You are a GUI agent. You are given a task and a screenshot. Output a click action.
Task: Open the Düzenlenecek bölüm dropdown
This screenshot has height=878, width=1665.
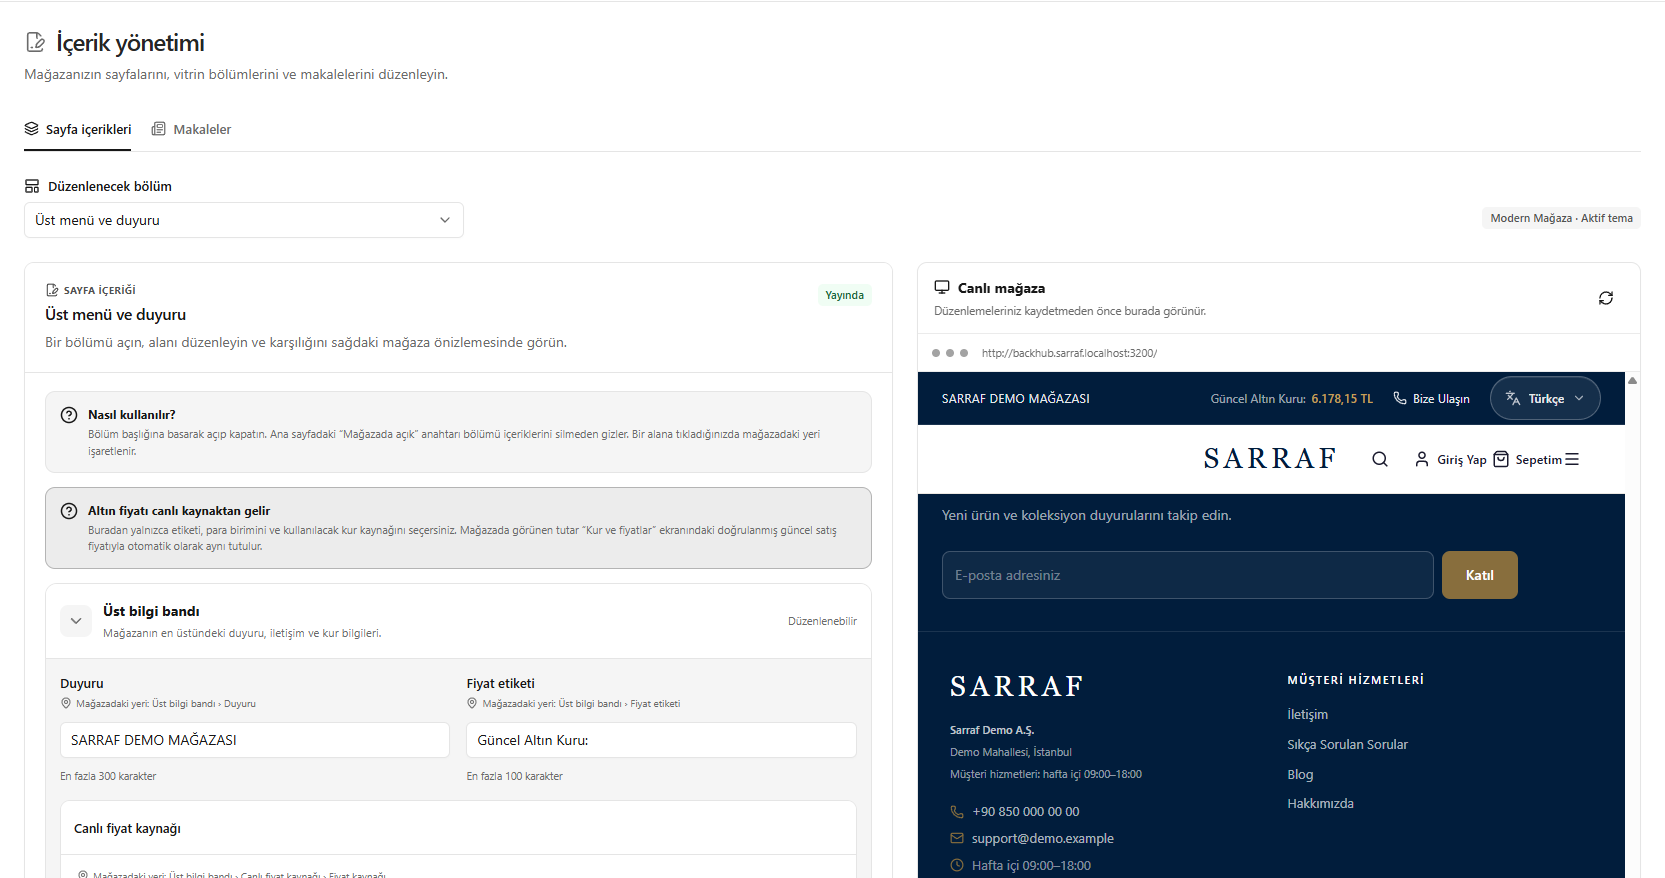click(x=244, y=220)
